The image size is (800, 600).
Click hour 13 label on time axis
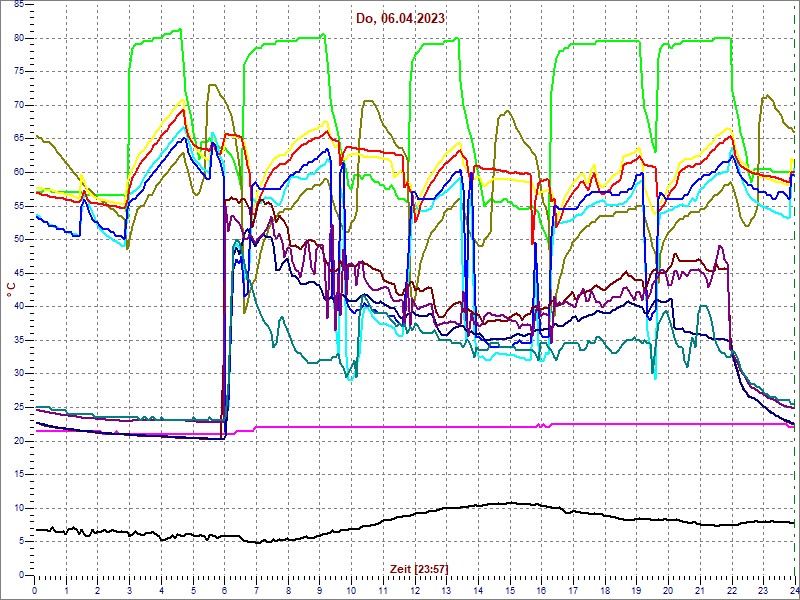pyautogui.click(x=446, y=591)
